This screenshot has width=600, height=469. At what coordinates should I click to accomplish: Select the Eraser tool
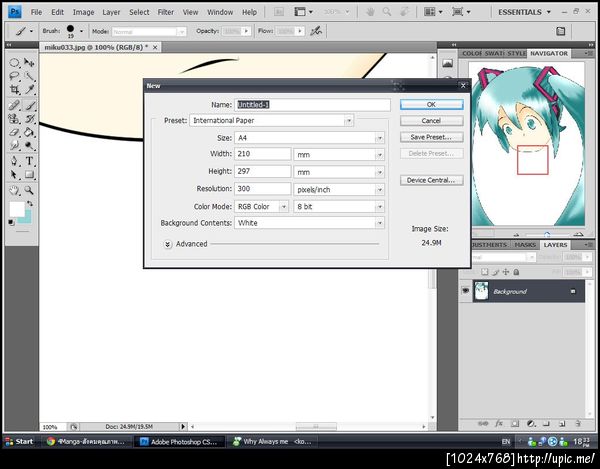(x=14, y=132)
